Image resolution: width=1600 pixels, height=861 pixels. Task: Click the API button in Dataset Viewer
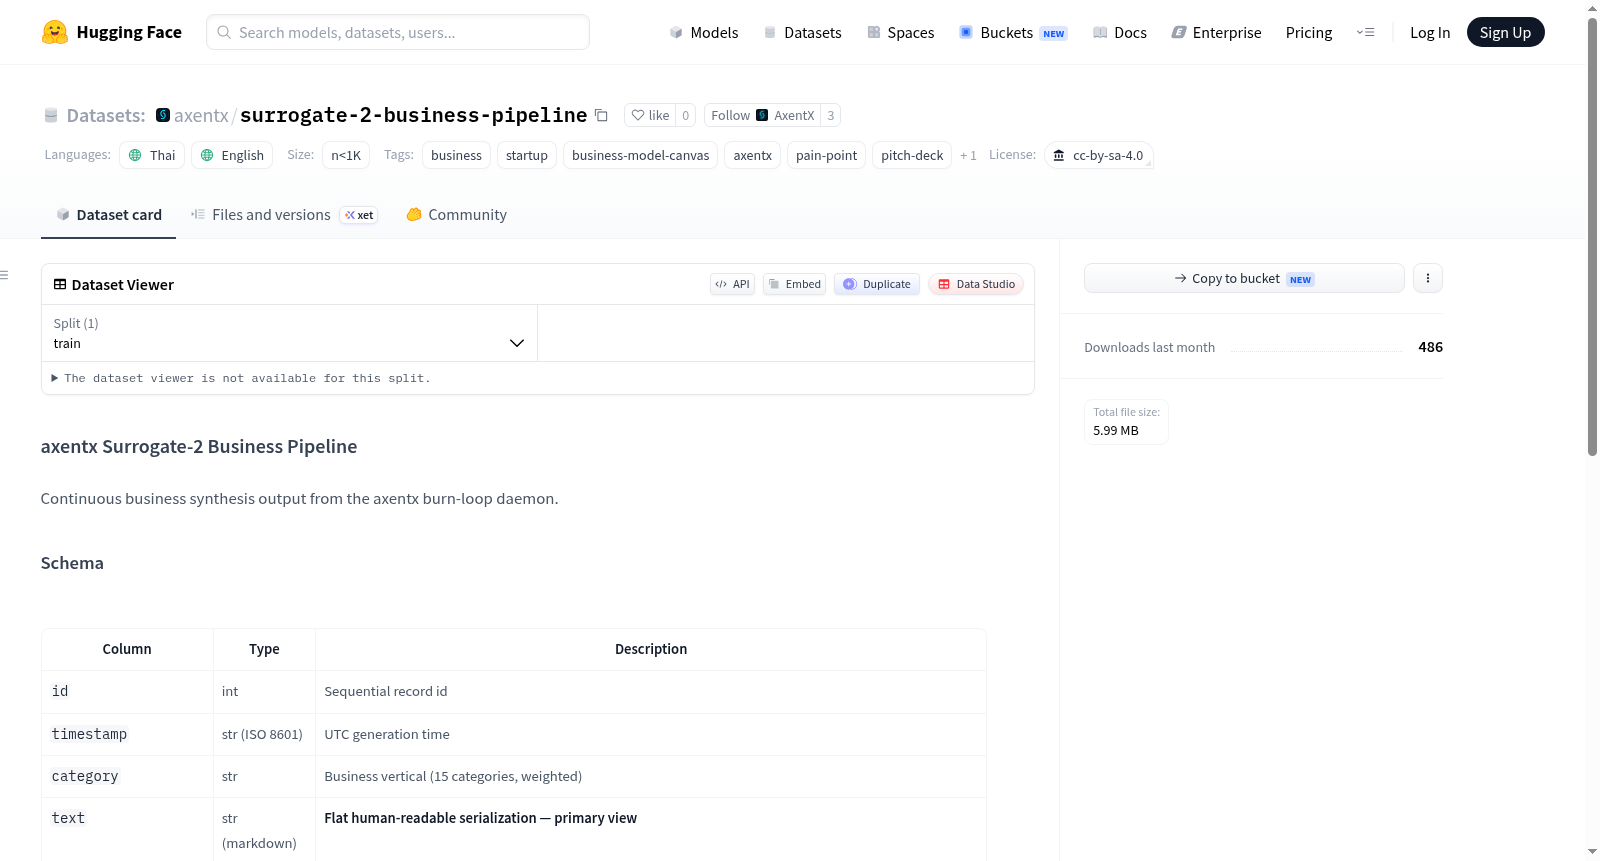point(732,284)
